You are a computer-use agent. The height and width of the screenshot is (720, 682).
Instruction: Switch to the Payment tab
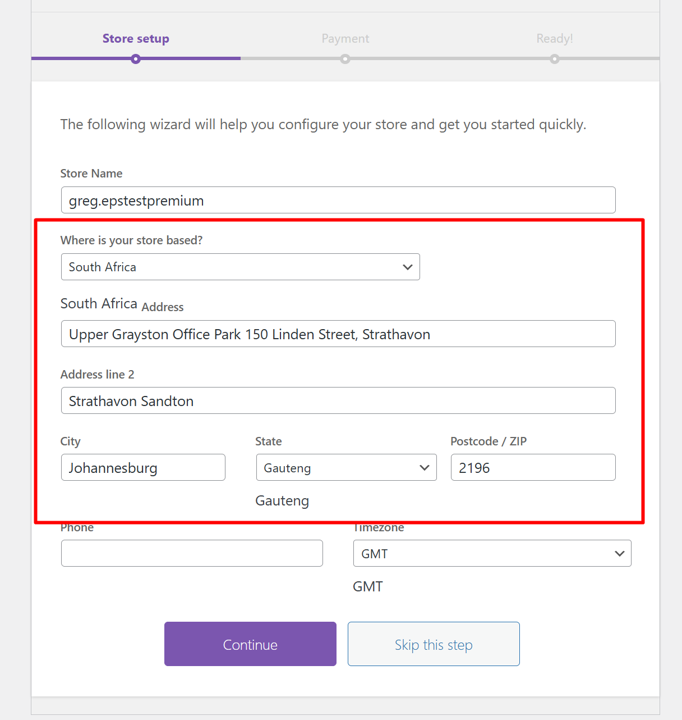(345, 39)
